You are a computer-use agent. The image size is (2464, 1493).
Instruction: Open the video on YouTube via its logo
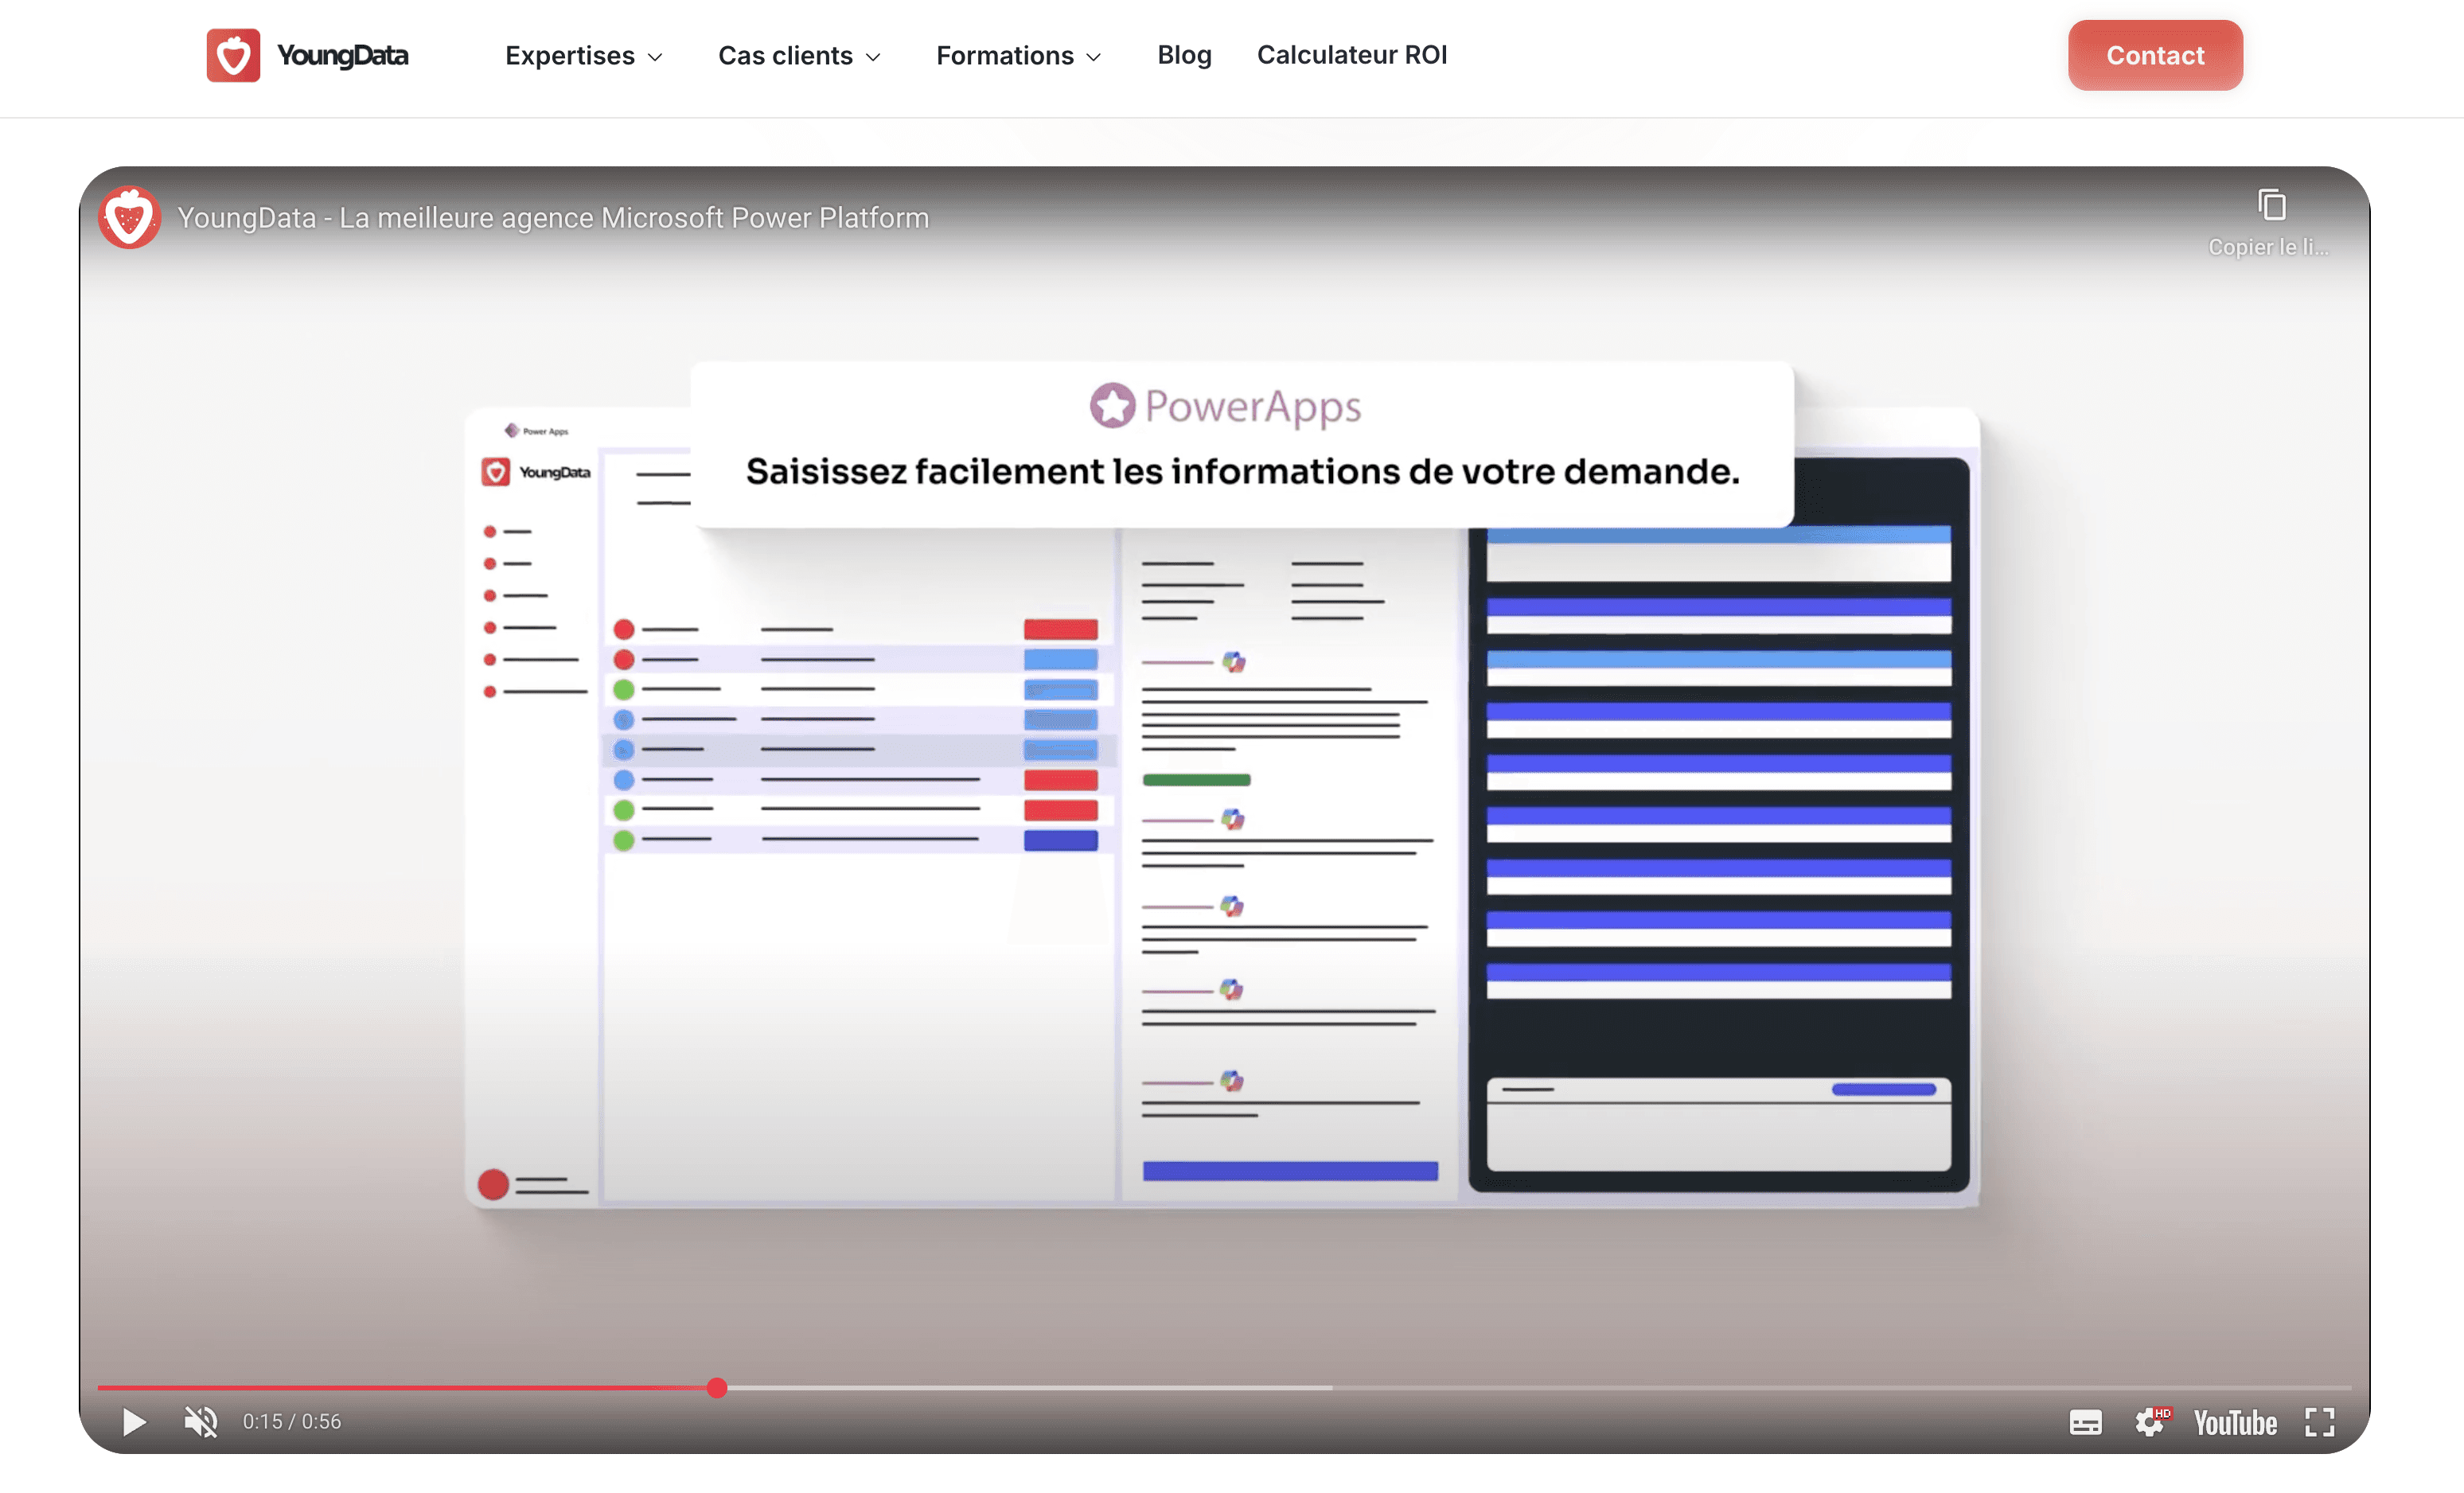coord(2235,1422)
